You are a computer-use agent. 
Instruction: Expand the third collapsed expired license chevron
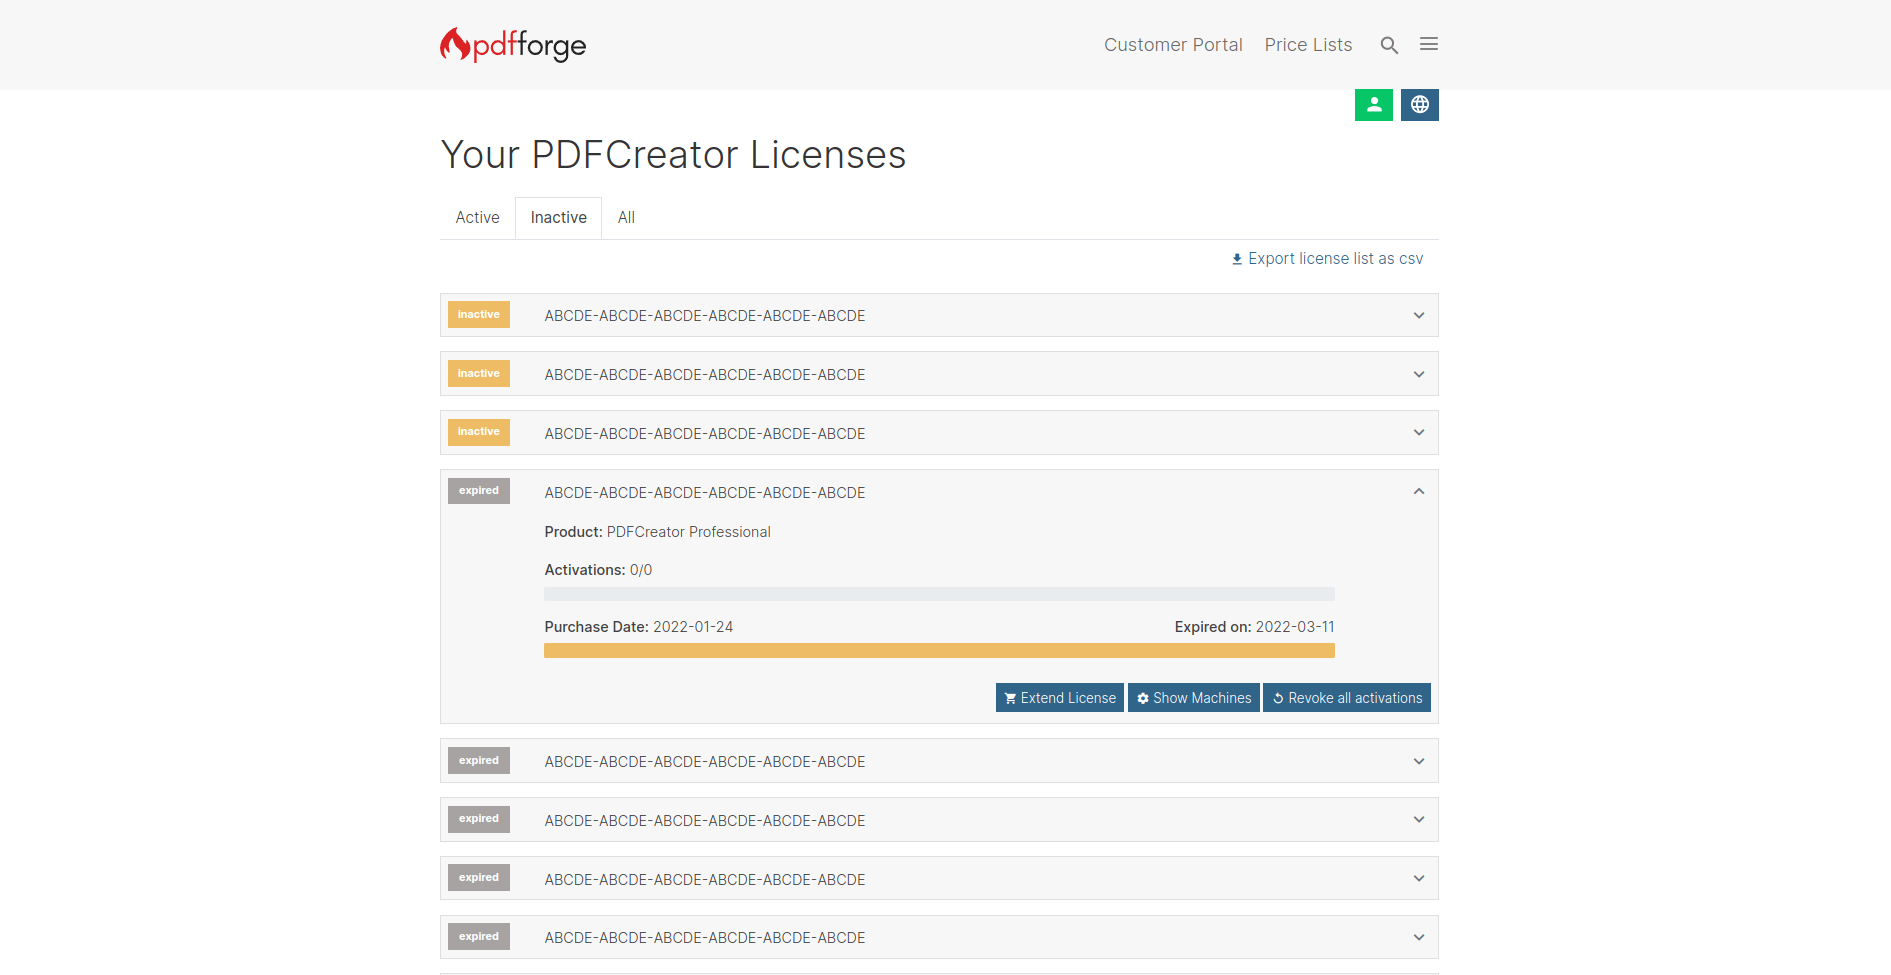[x=1419, y=879]
